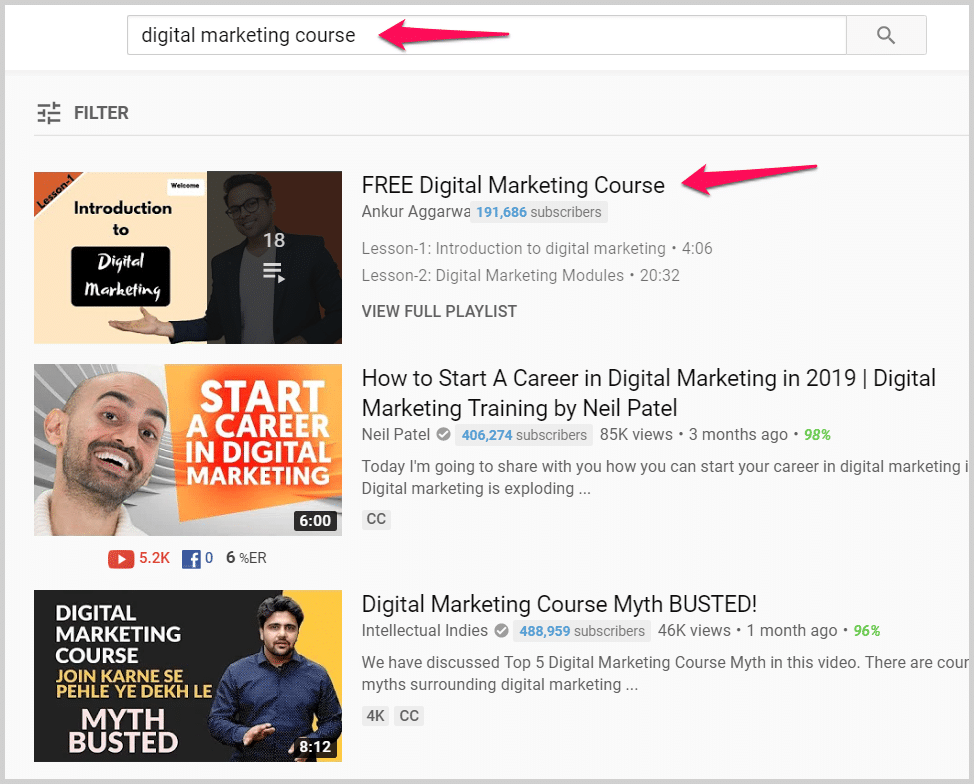The width and height of the screenshot is (974, 784).
Task: Click the Facebook share count icon
Action: 191,558
